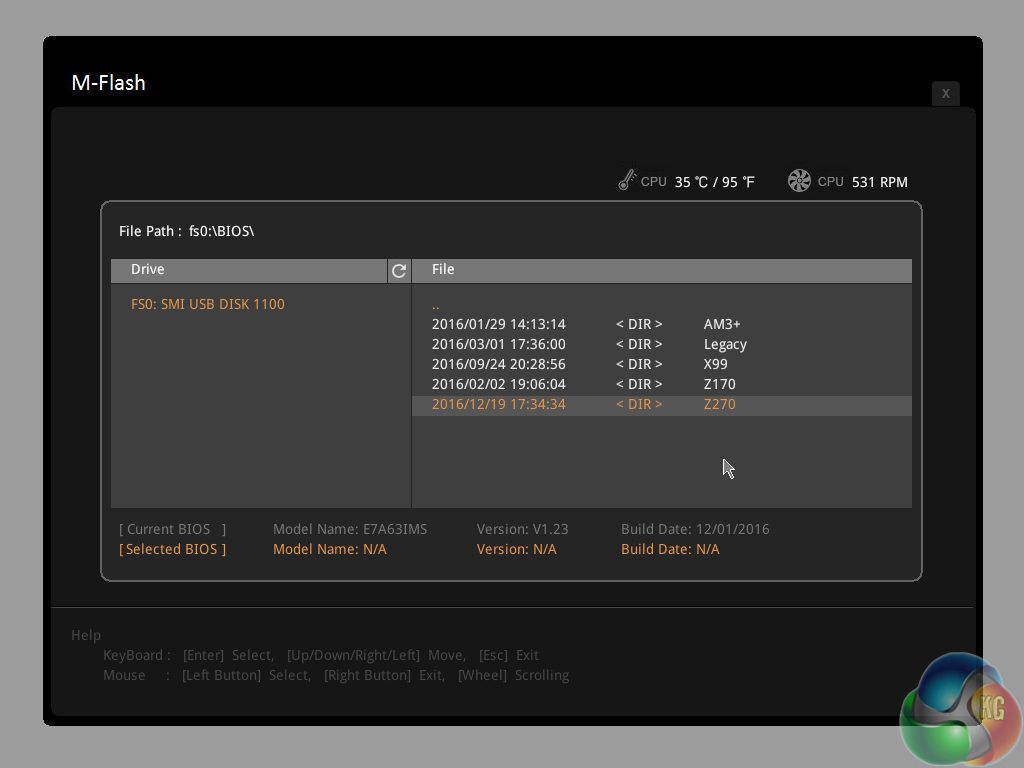1024x768 pixels.
Task: Click the Current BIOS label
Action: pos(173,529)
